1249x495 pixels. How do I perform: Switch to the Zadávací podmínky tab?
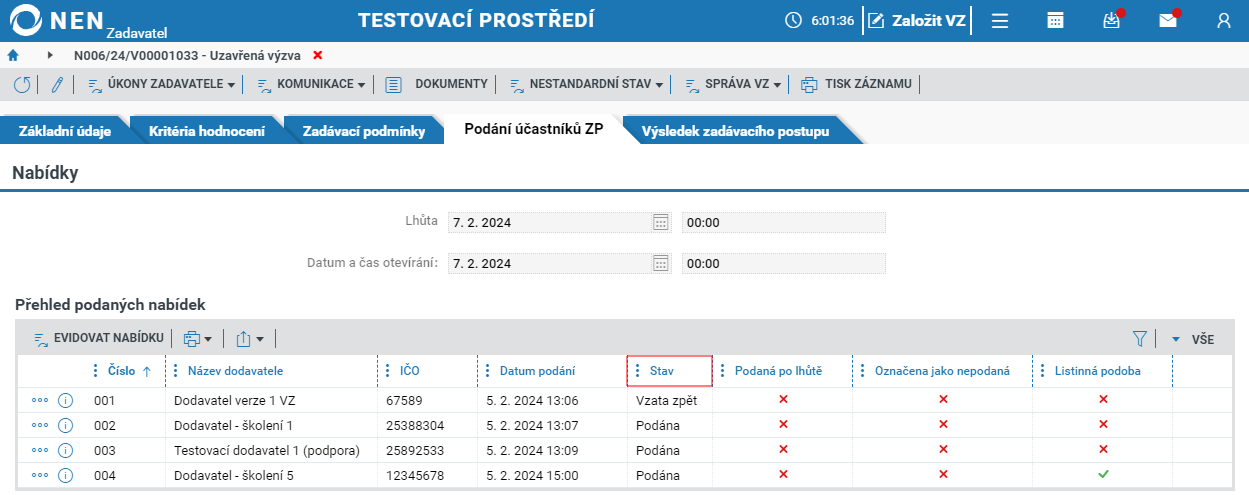coord(364,131)
